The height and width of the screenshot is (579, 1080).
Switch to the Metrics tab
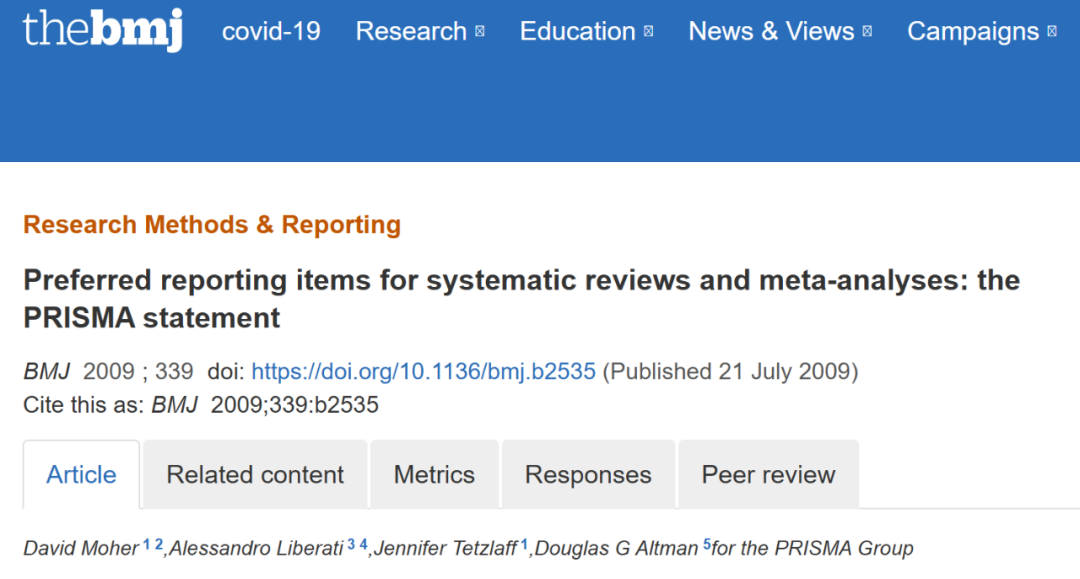click(434, 474)
